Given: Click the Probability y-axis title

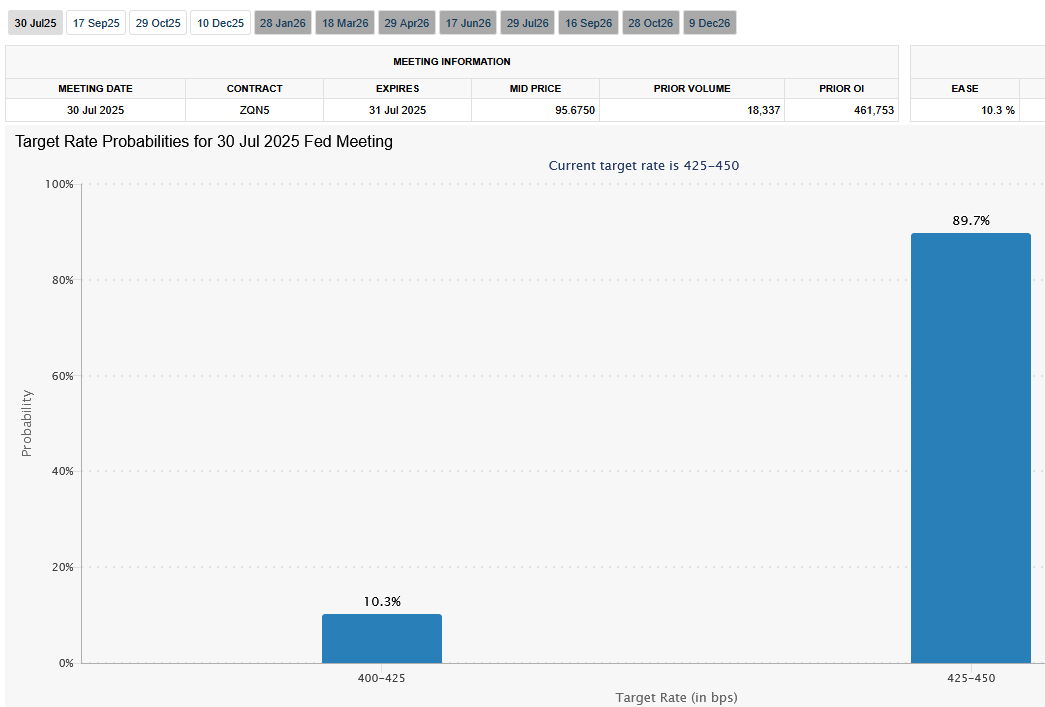Looking at the screenshot, I should tap(27, 423).
